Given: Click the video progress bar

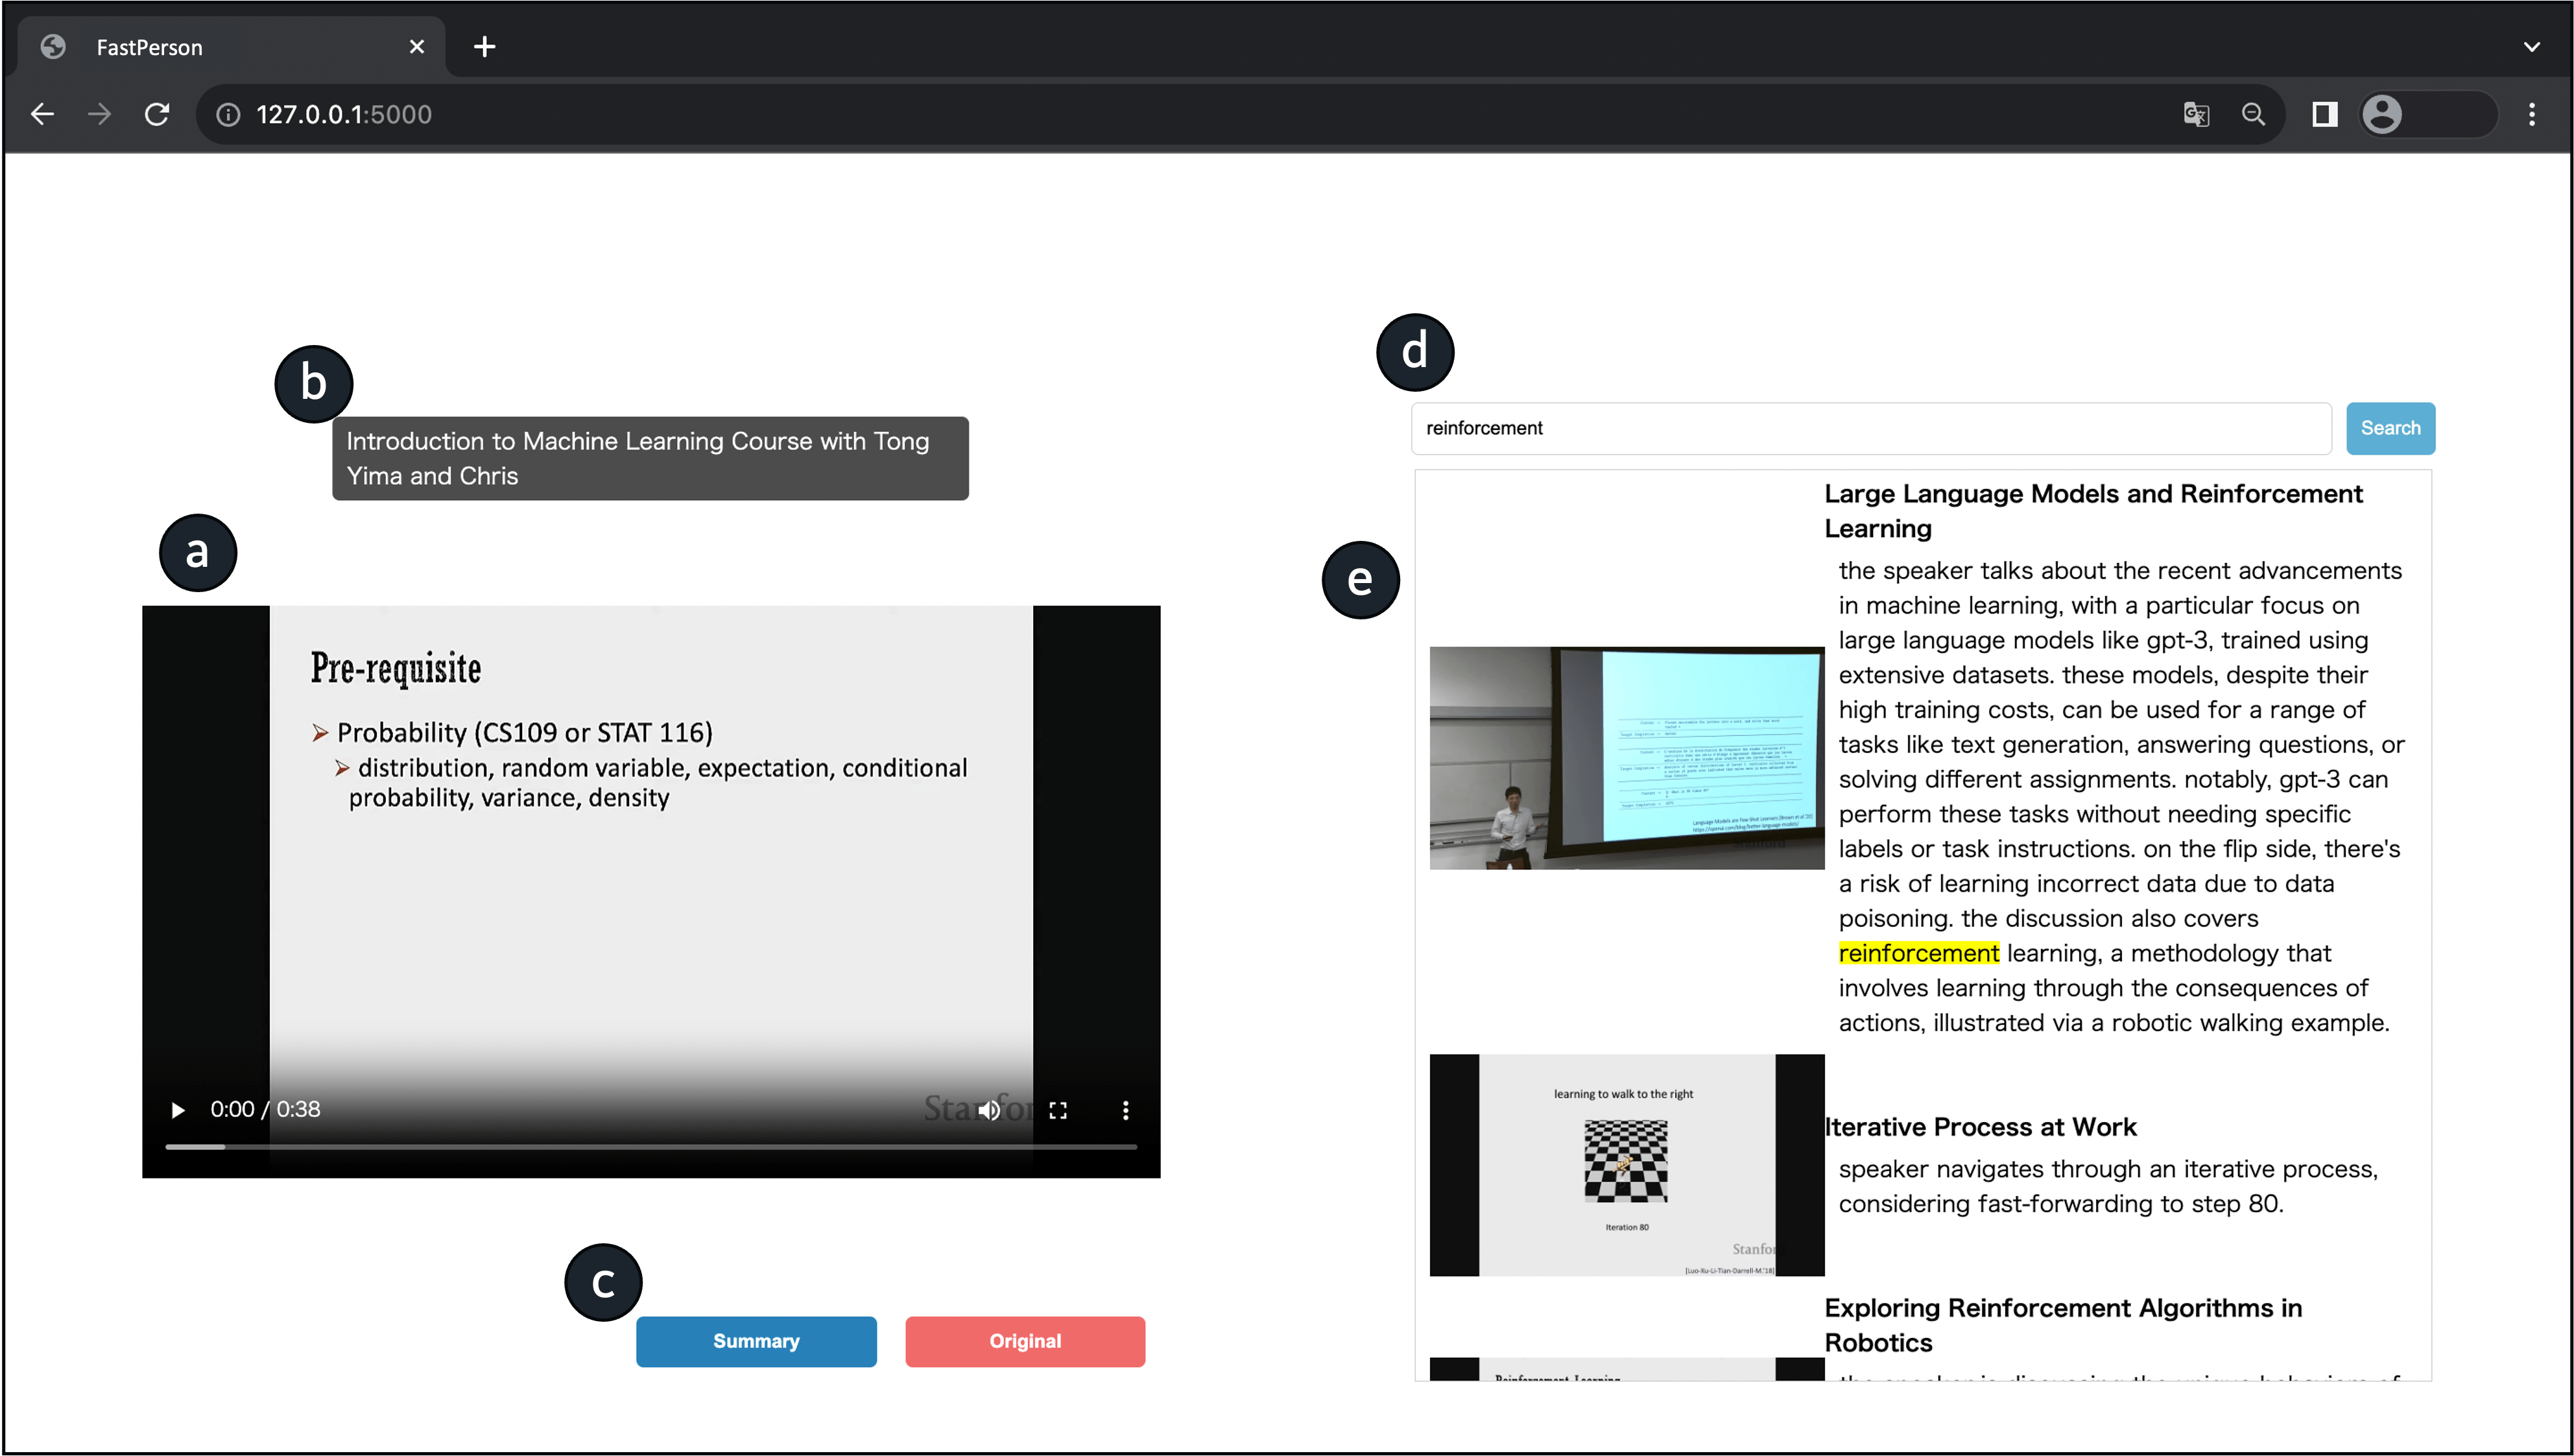Looking at the screenshot, I should [650, 1146].
